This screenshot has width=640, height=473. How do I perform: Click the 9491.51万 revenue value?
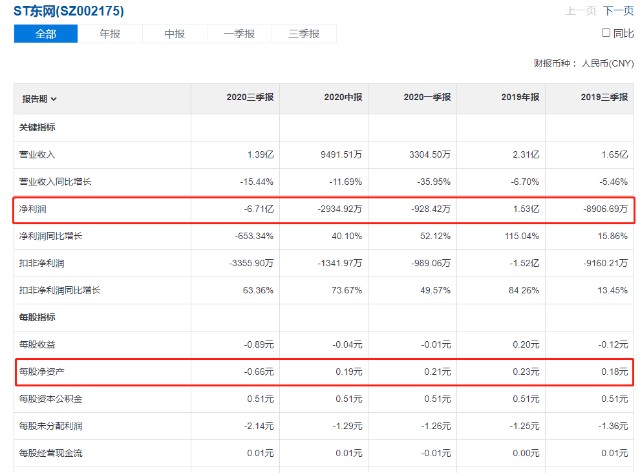341,155
